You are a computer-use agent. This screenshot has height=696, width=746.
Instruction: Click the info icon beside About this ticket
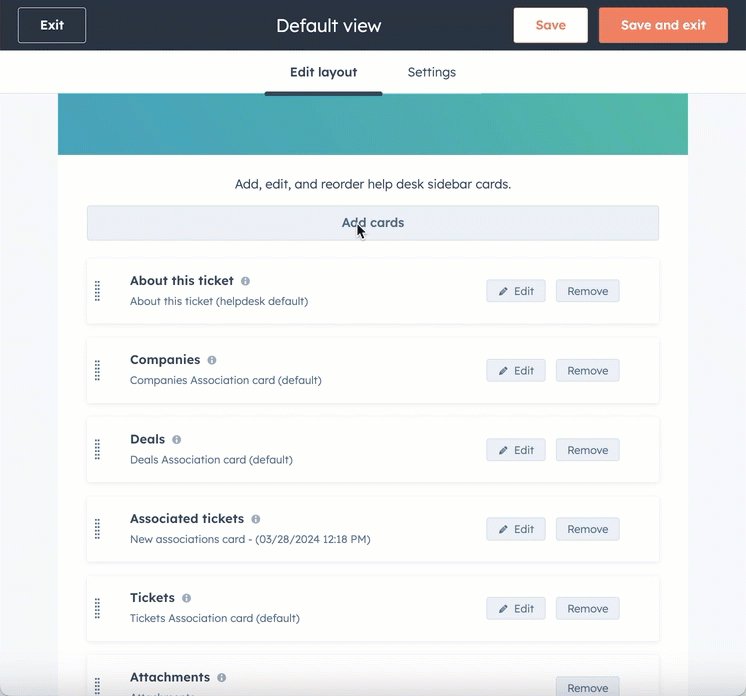(x=245, y=281)
